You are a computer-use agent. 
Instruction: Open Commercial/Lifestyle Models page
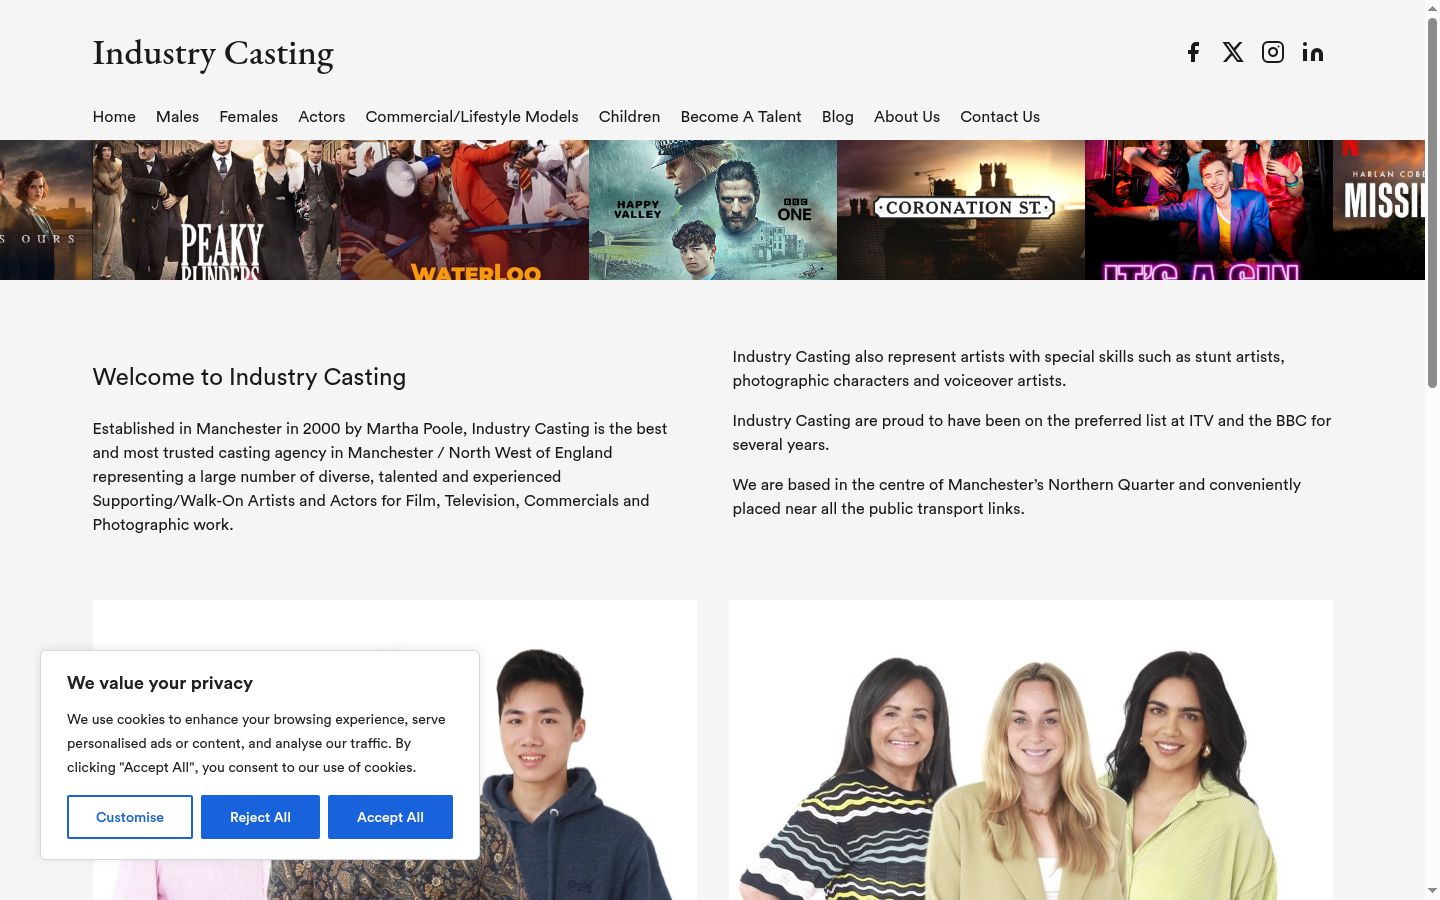(x=472, y=117)
